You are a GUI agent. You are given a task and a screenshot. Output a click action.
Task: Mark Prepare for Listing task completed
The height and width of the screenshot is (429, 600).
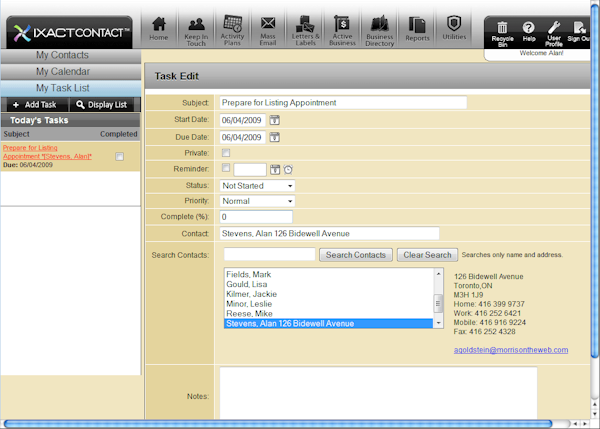tap(119, 157)
